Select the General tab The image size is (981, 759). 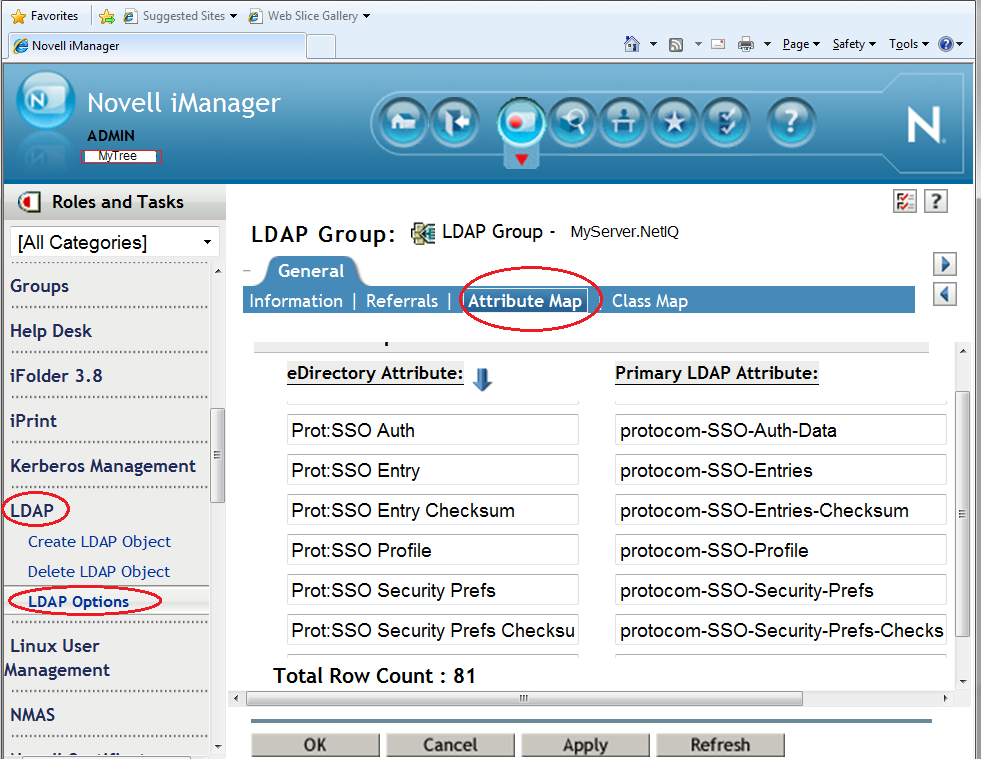311,271
